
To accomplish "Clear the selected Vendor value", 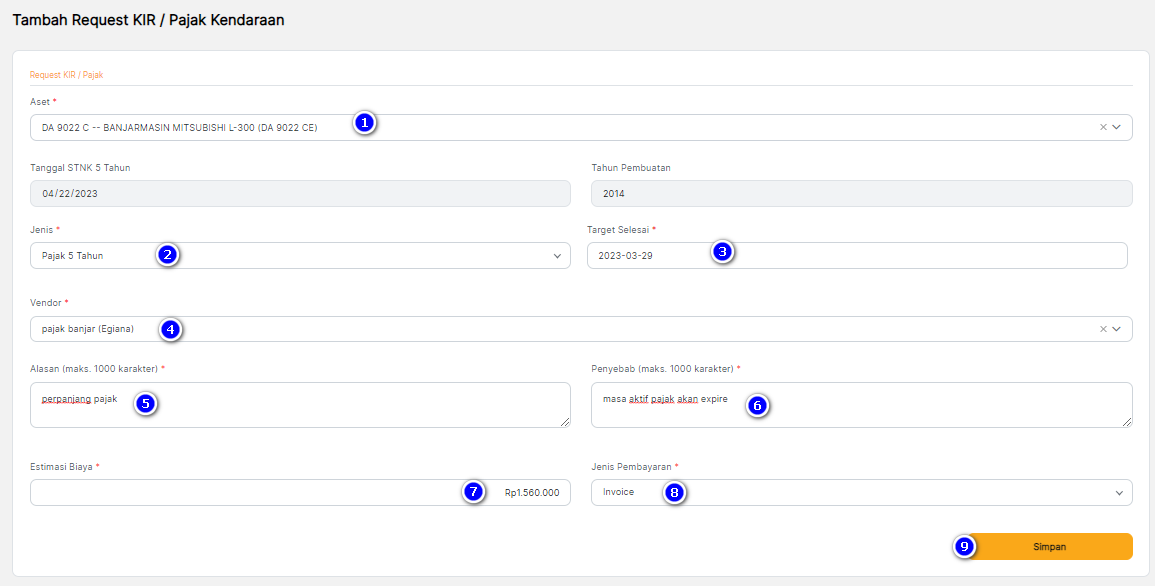I will click(1103, 329).
